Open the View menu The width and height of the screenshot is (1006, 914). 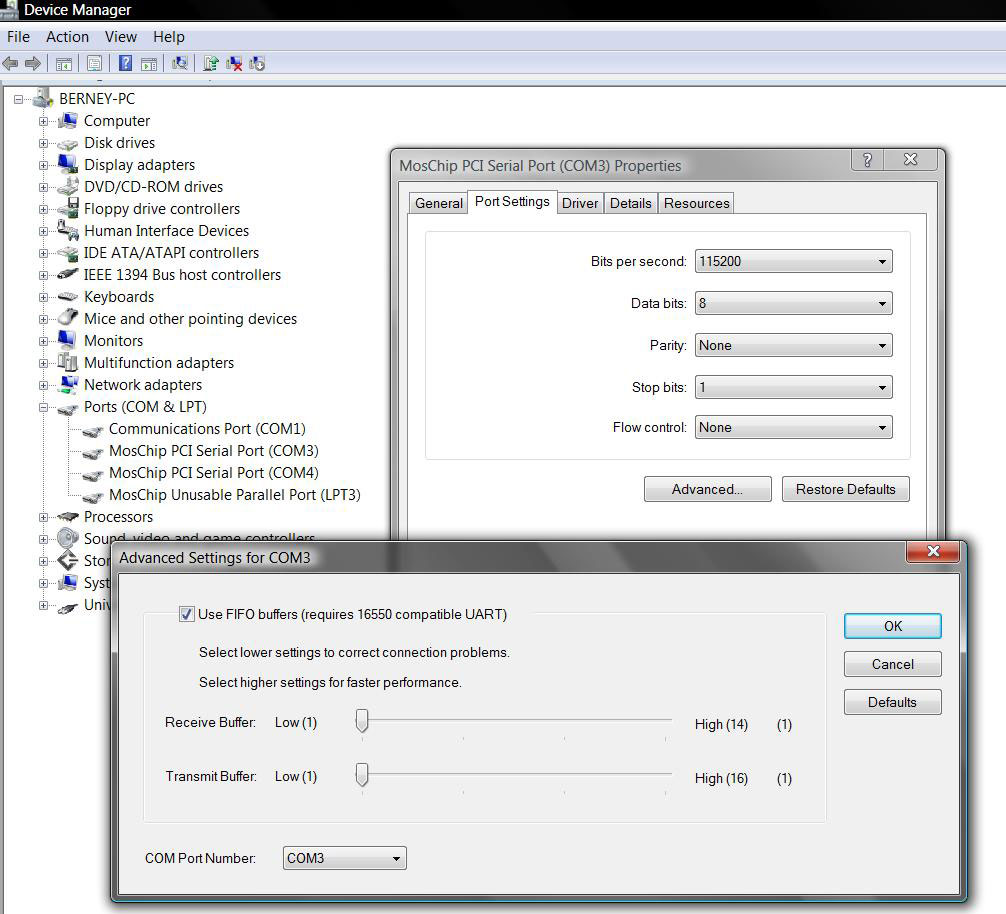pos(121,37)
